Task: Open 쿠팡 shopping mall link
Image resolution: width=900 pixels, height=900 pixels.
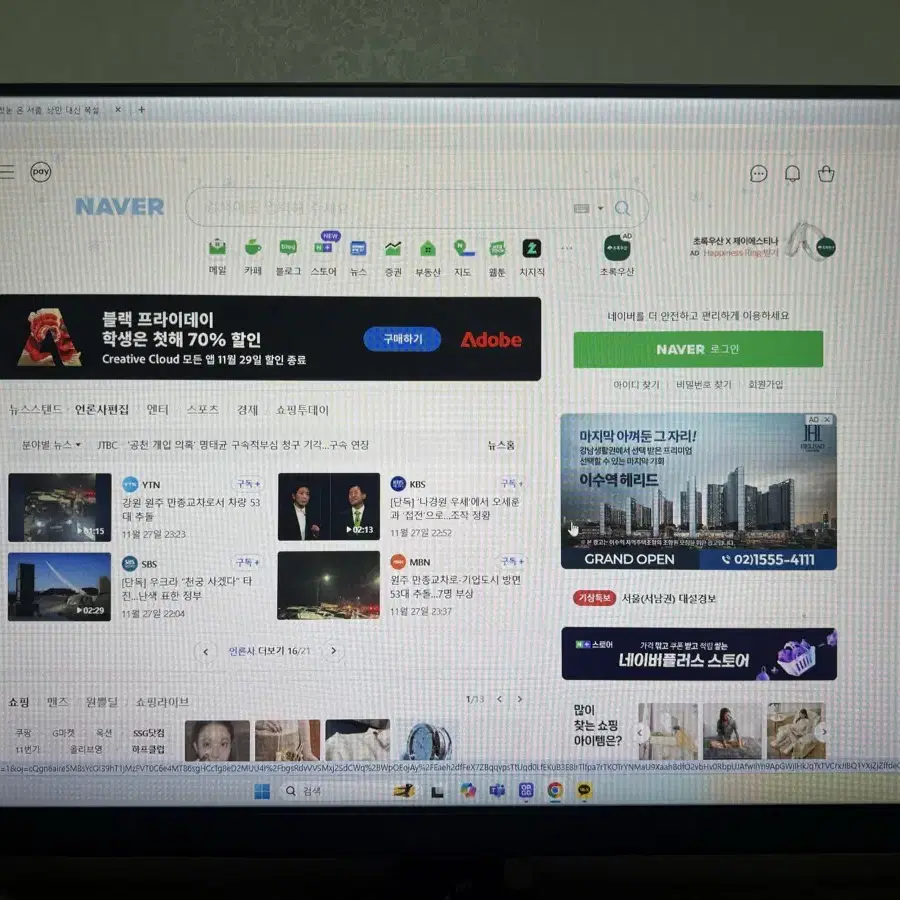Action: [24, 733]
